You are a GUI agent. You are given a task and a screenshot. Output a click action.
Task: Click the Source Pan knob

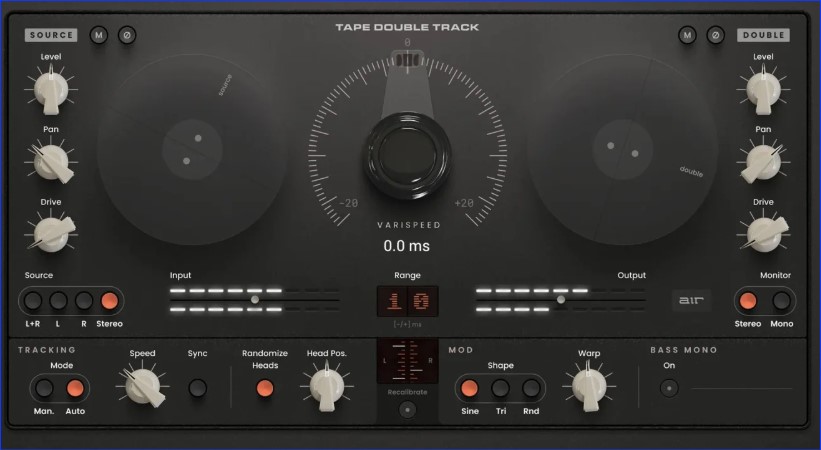coord(51,162)
